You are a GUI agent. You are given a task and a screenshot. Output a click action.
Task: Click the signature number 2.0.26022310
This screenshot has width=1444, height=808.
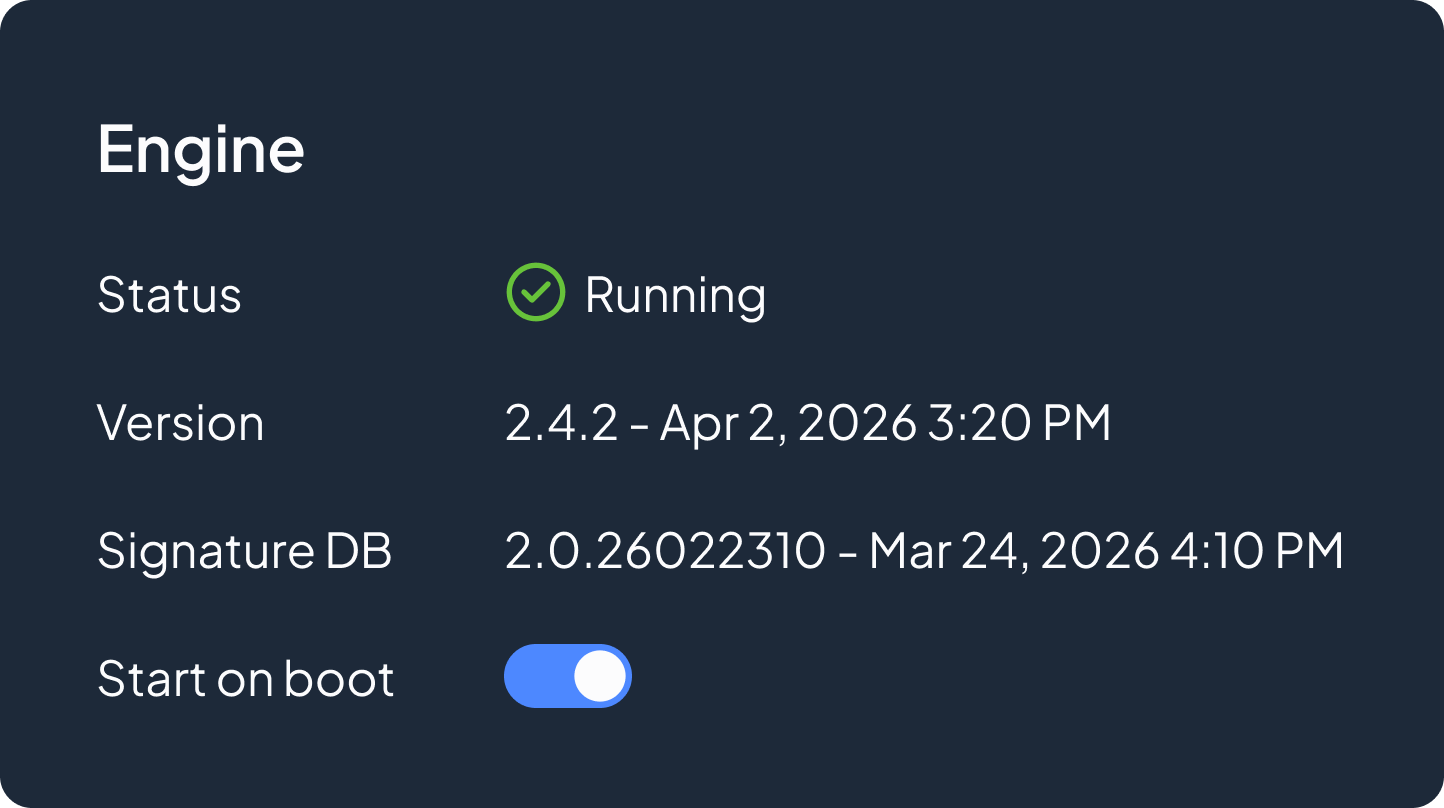click(x=665, y=551)
